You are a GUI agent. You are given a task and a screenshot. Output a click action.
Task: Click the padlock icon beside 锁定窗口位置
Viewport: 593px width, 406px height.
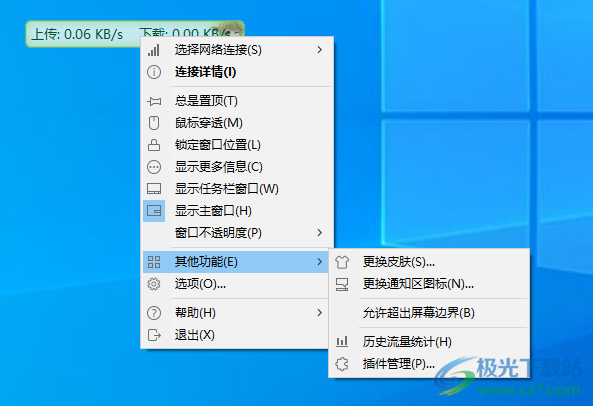click(154, 145)
